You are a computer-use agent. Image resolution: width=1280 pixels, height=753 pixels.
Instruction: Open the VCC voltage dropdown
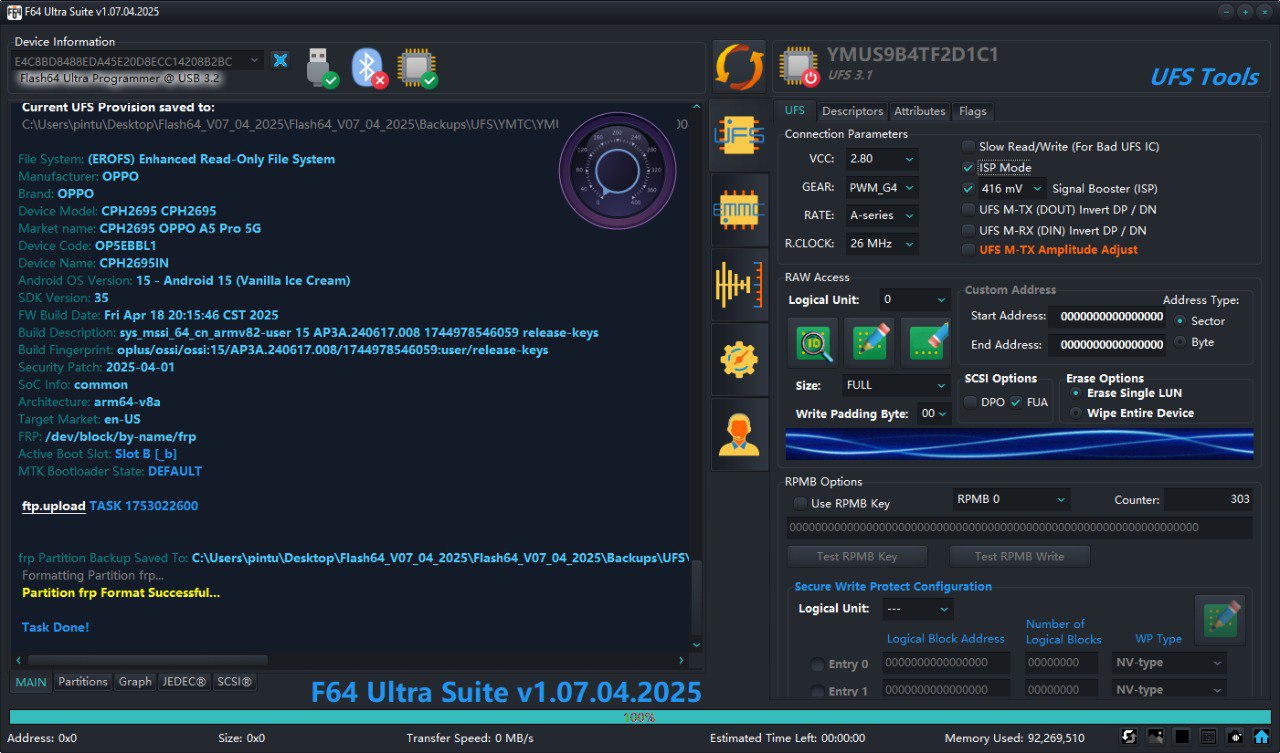(x=881, y=159)
